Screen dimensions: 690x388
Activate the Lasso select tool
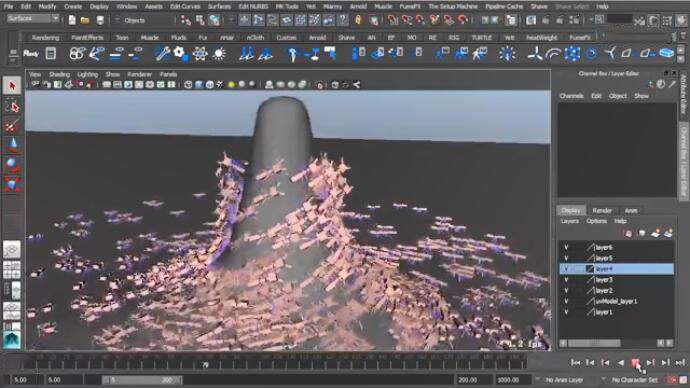click(12, 106)
